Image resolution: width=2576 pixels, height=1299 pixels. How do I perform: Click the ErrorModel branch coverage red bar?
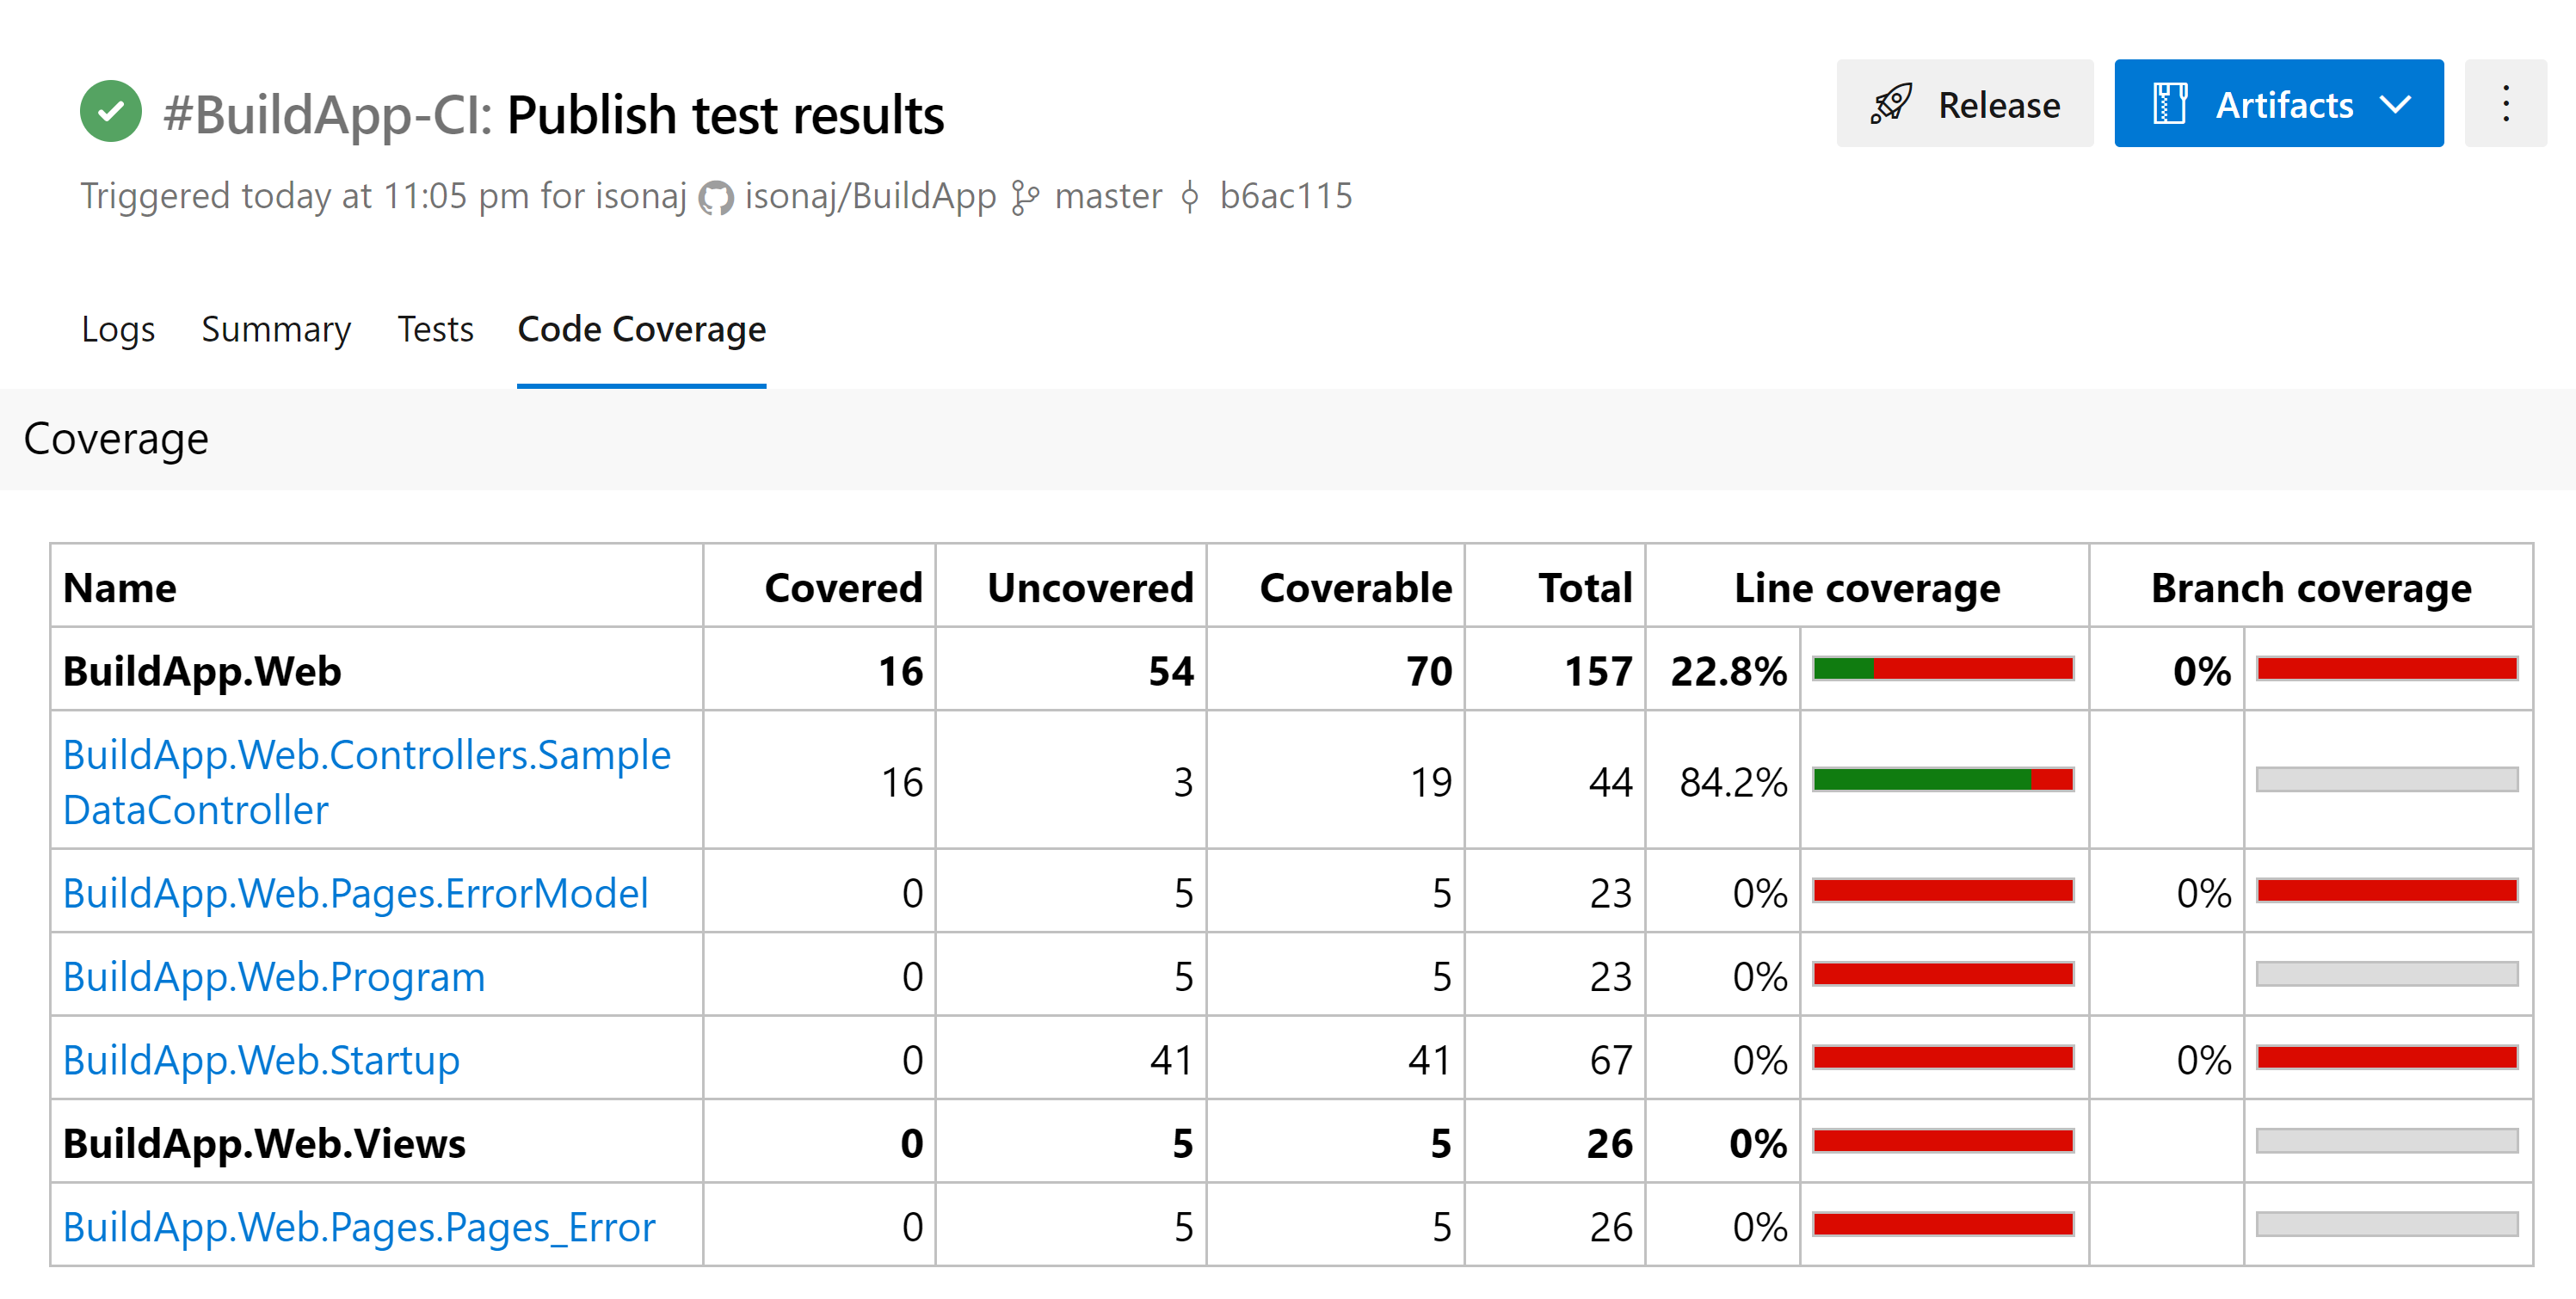click(x=2387, y=891)
